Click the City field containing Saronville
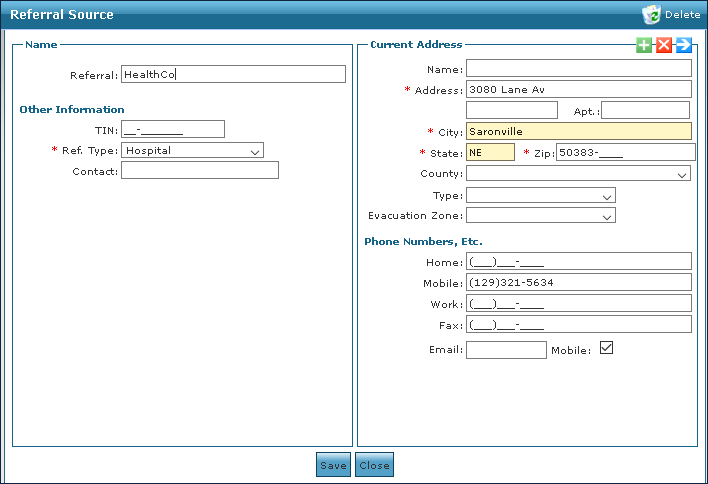 [x=578, y=131]
